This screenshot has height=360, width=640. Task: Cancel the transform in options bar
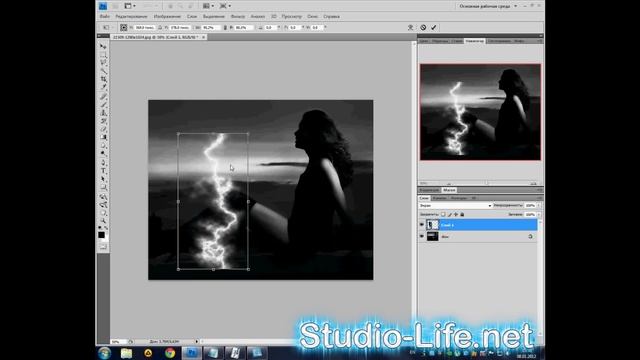coord(423,27)
